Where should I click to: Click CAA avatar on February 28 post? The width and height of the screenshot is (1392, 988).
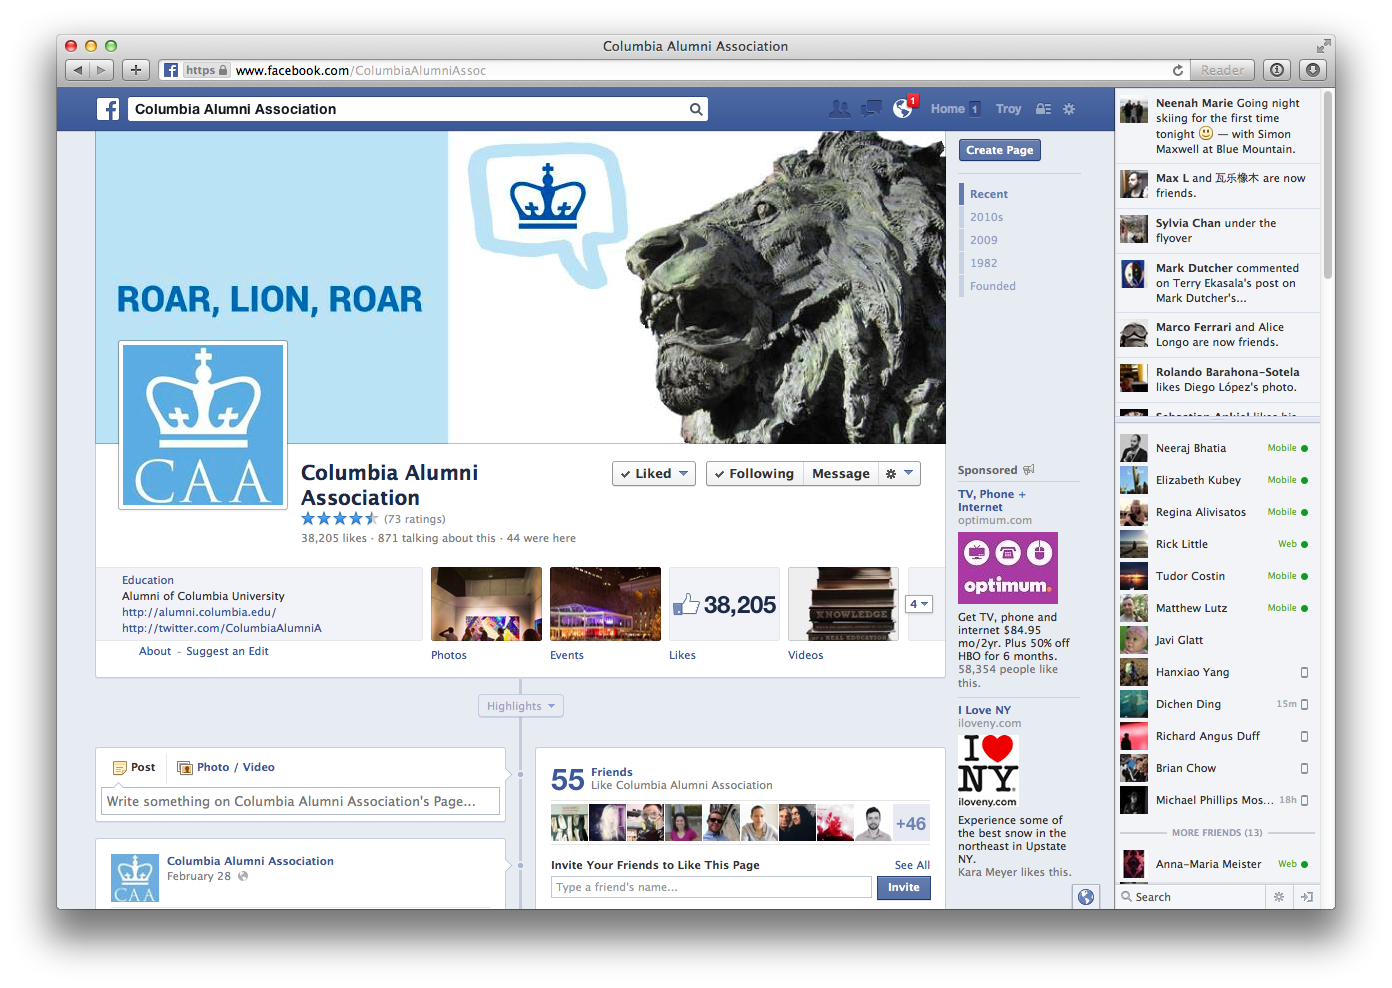(x=135, y=878)
